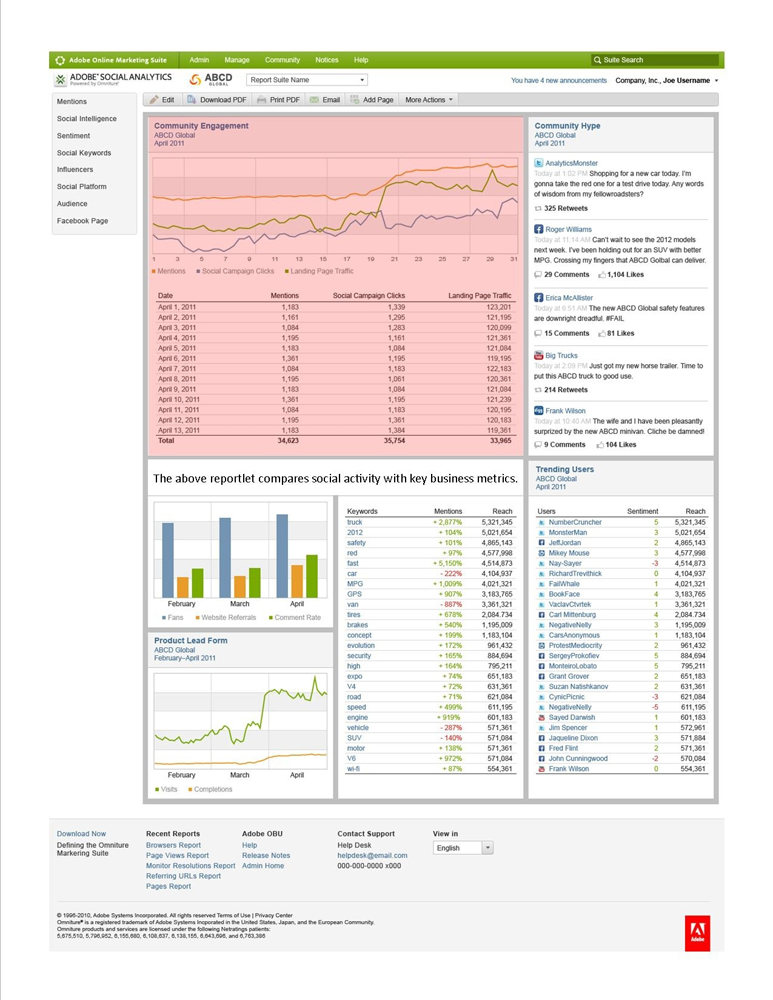The width and height of the screenshot is (773, 1000).
Task: Click the network icon beside Frank Wilson post
Action: [538, 411]
